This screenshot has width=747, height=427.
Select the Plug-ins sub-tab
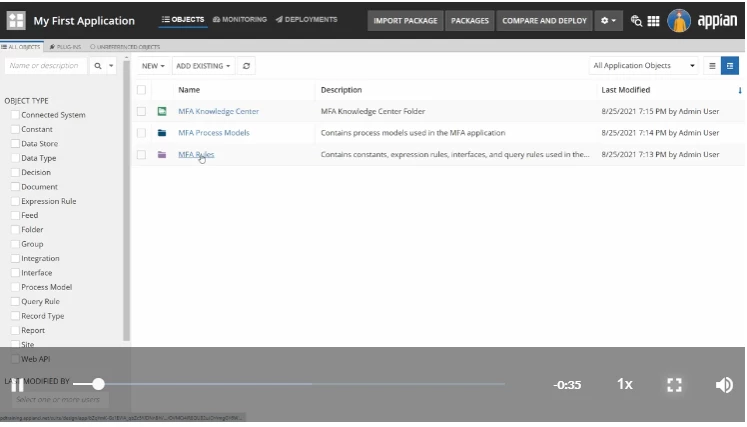[x=65, y=47]
